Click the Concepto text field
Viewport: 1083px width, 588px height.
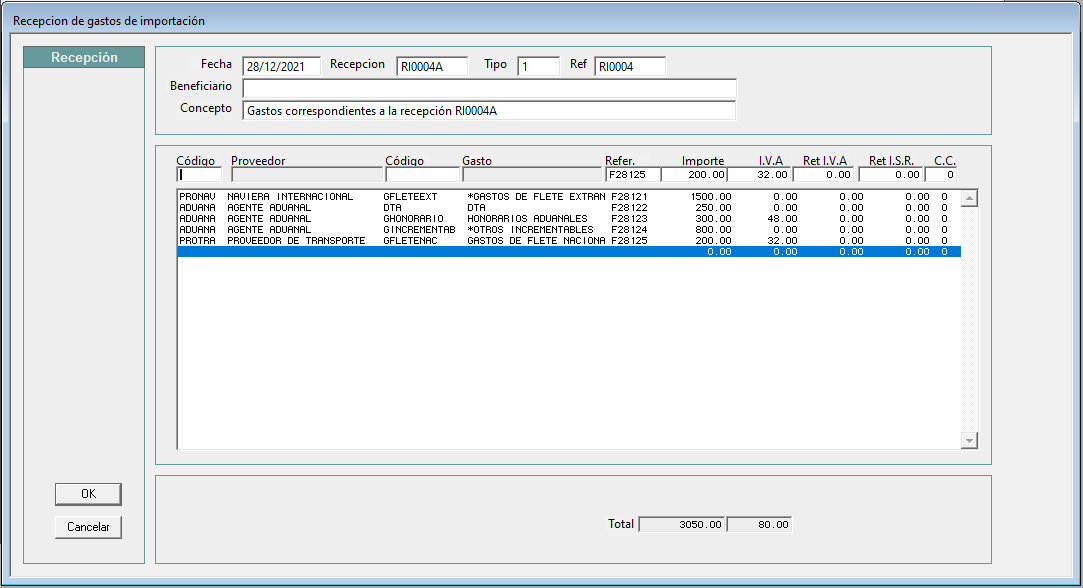coord(489,111)
